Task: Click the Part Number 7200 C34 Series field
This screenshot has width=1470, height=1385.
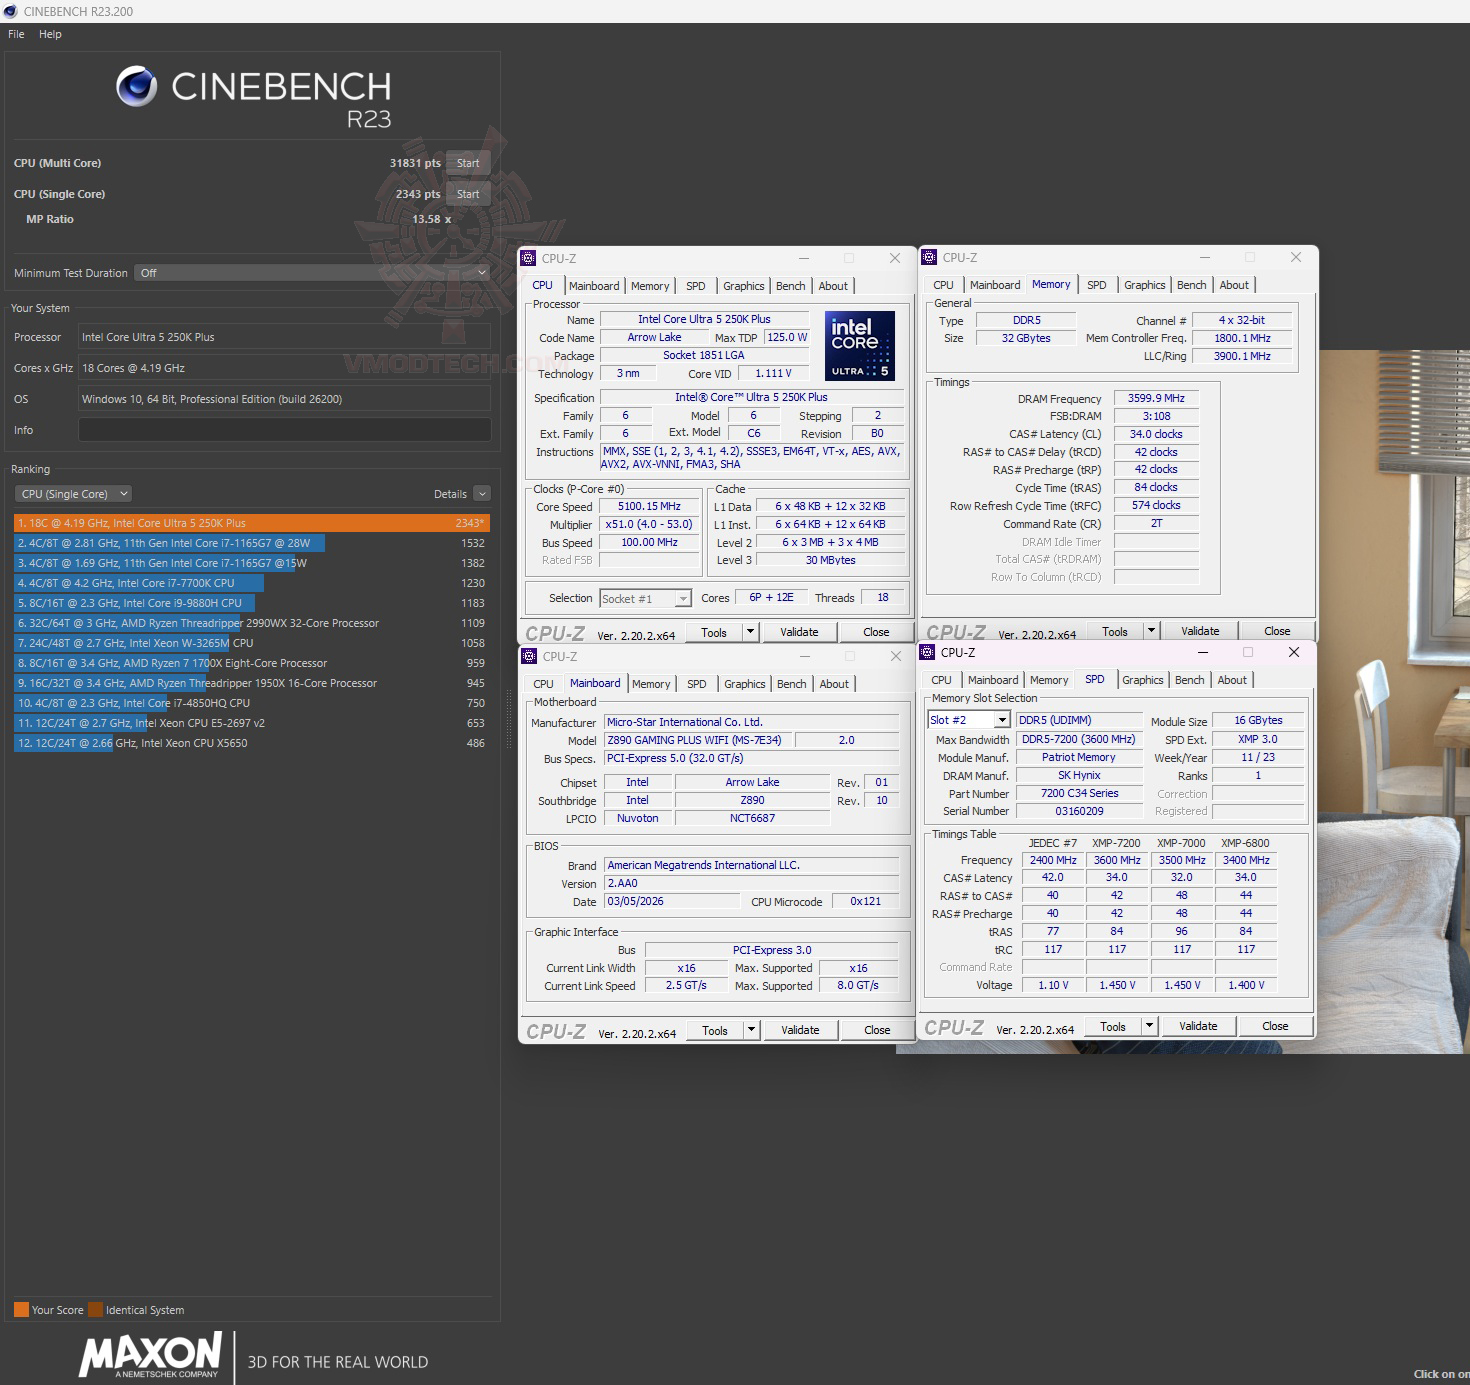Action: click(x=1079, y=793)
